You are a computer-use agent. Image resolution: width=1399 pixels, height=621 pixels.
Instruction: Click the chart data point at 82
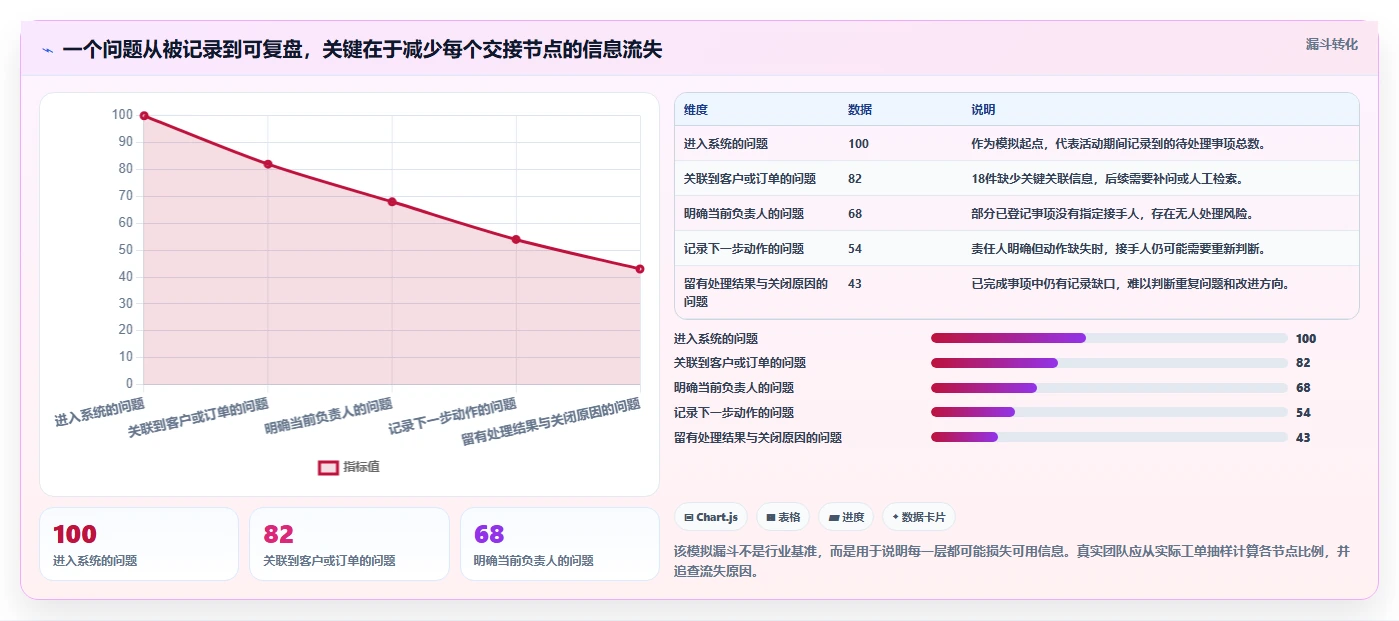(x=268, y=164)
